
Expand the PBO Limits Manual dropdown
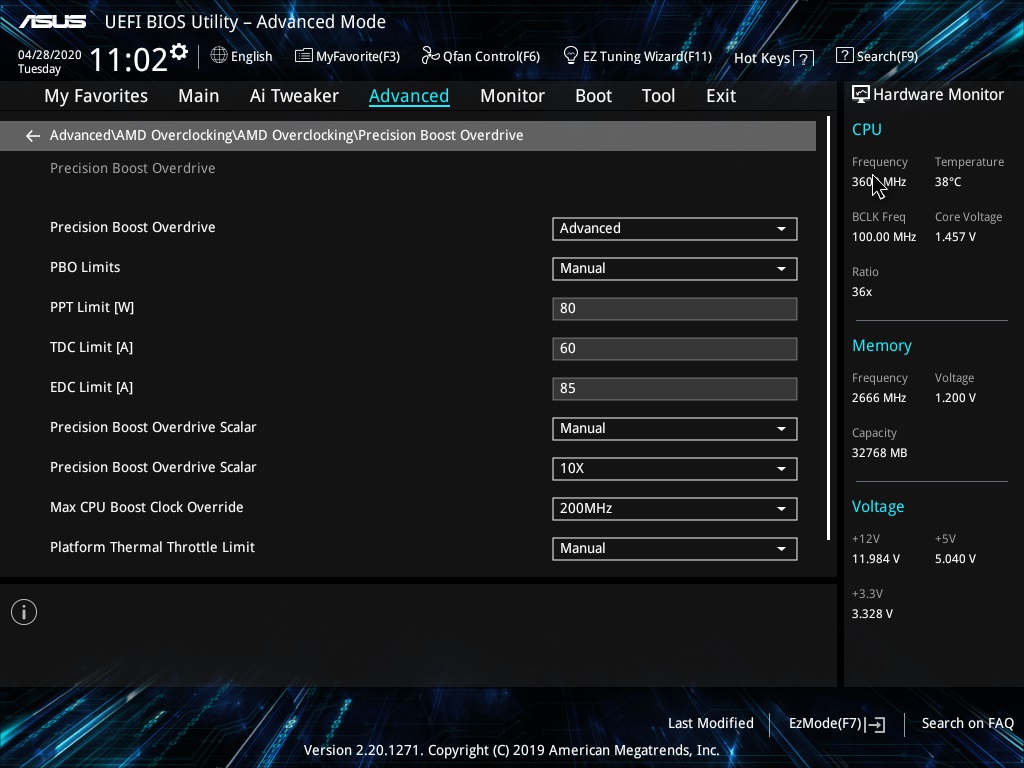(x=675, y=268)
